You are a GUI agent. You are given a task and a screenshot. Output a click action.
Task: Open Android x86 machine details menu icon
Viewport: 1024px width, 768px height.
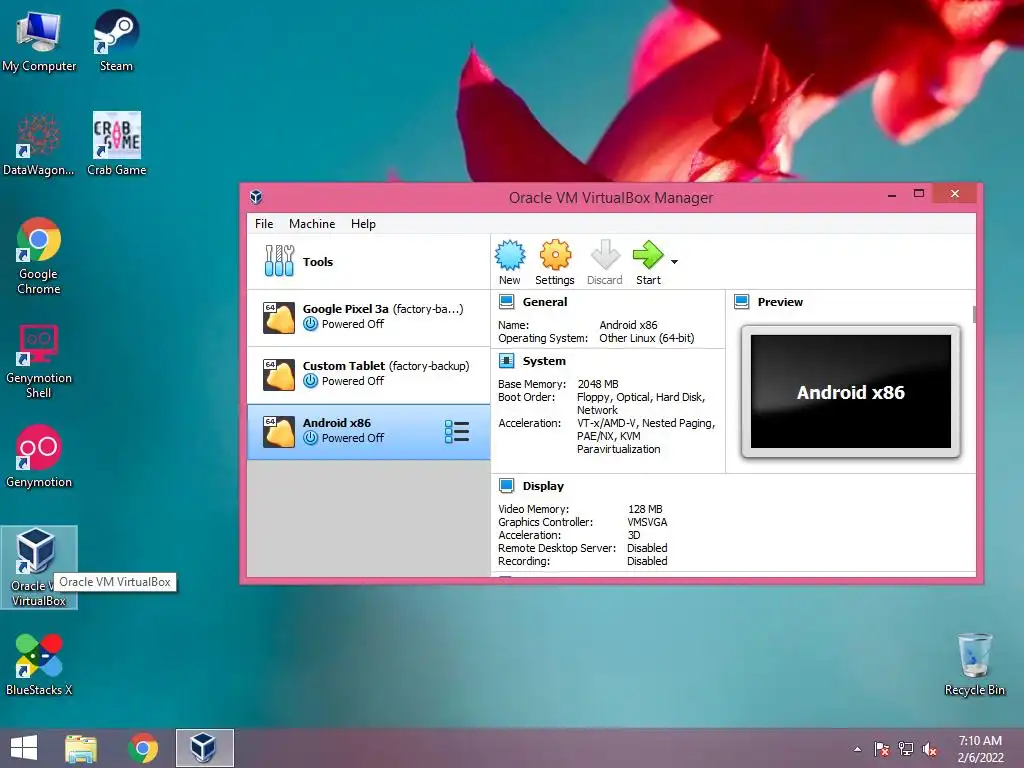tap(456, 432)
